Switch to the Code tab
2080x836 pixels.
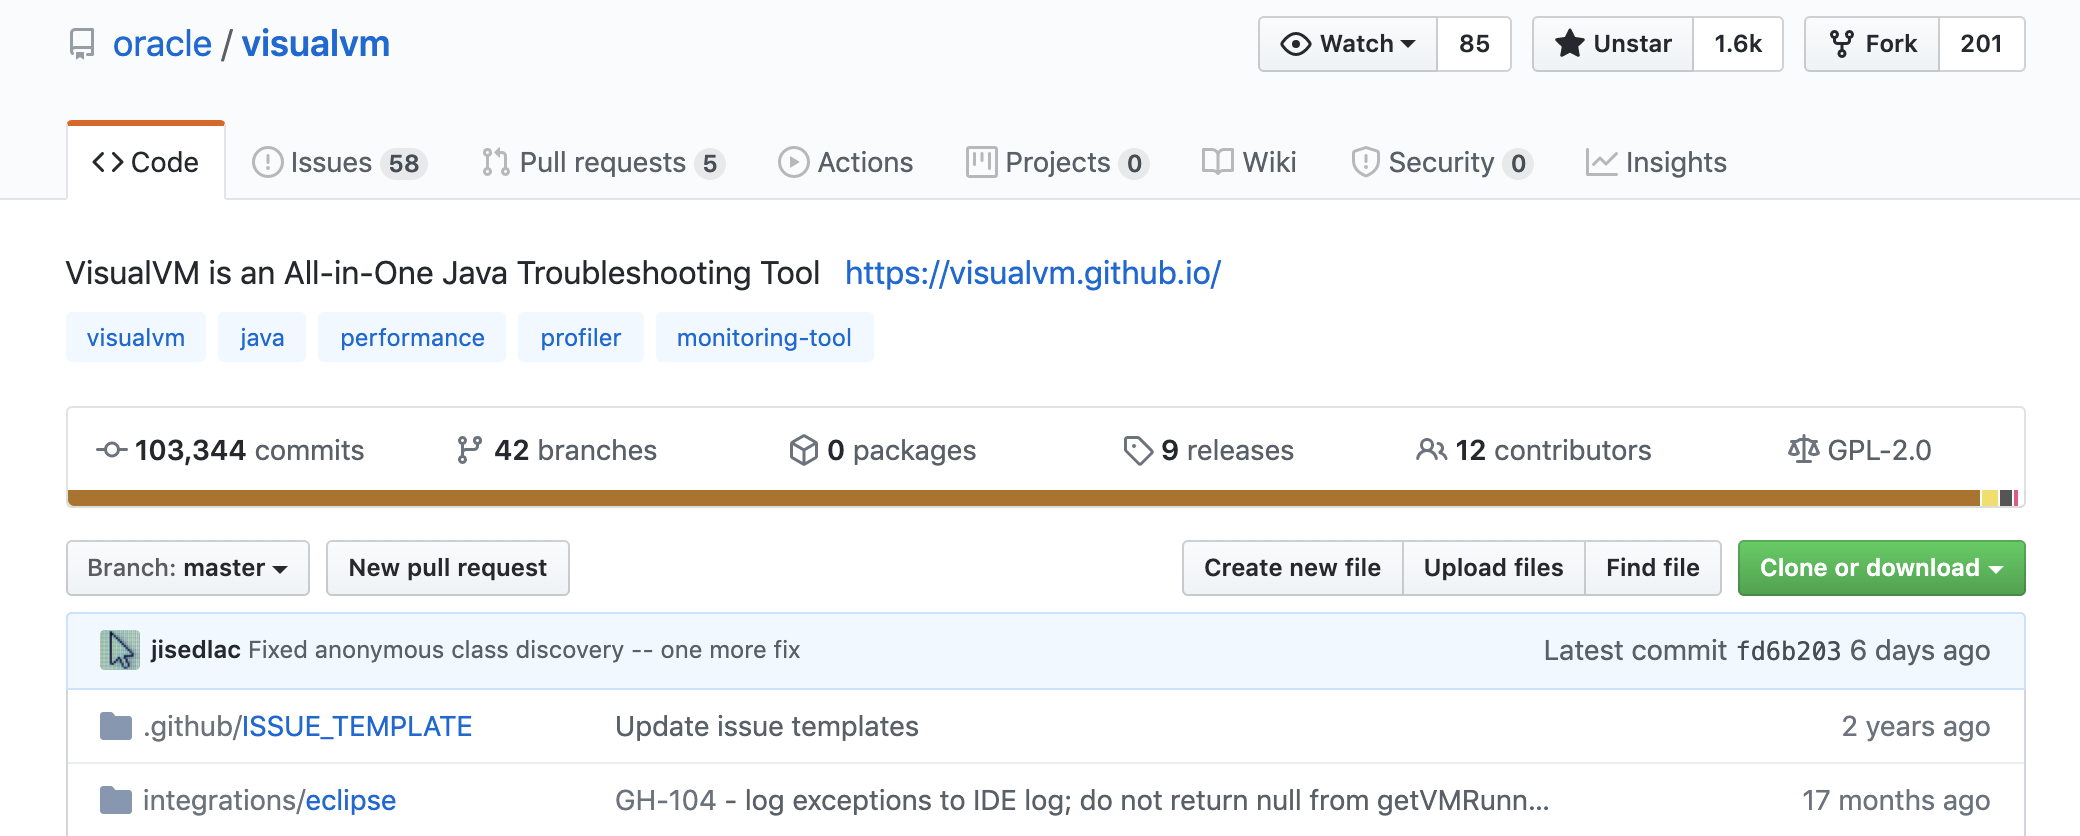click(x=146, y=162)
